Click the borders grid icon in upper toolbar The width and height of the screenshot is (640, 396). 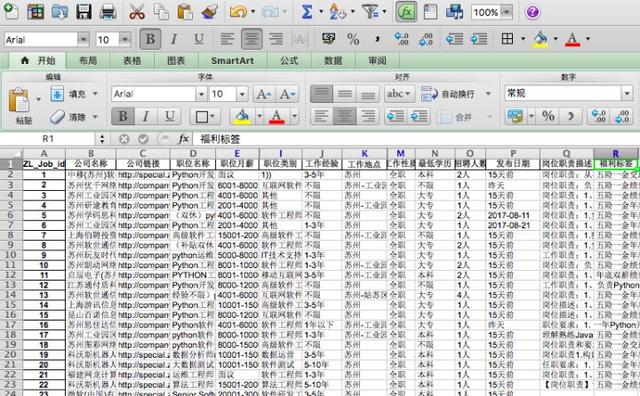(x=507, y=39)
